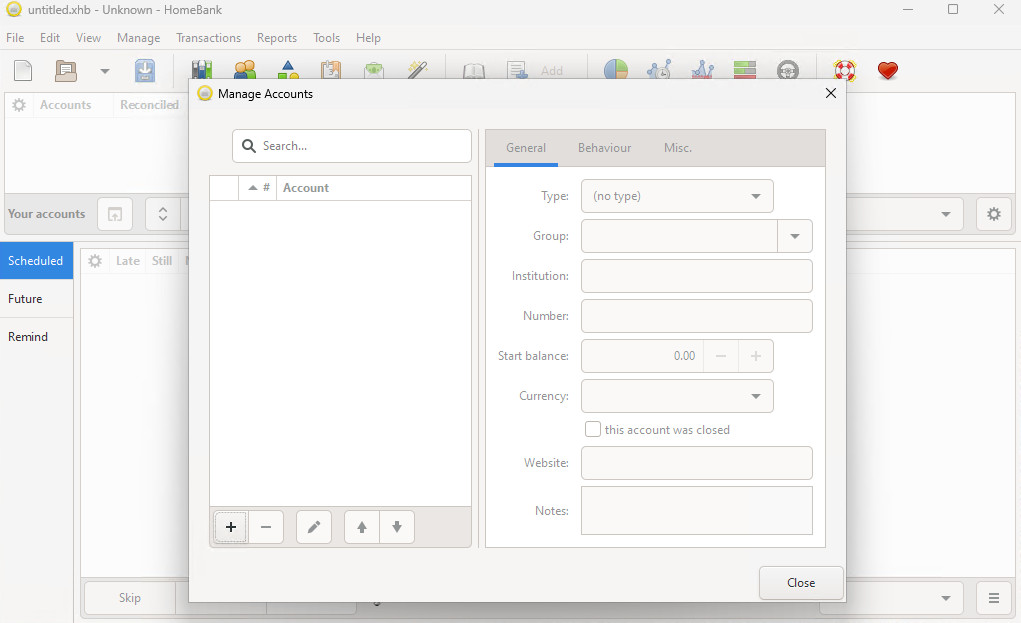
Task: Open hamburger menu at bottom right
Action: (x=994, y=598)
